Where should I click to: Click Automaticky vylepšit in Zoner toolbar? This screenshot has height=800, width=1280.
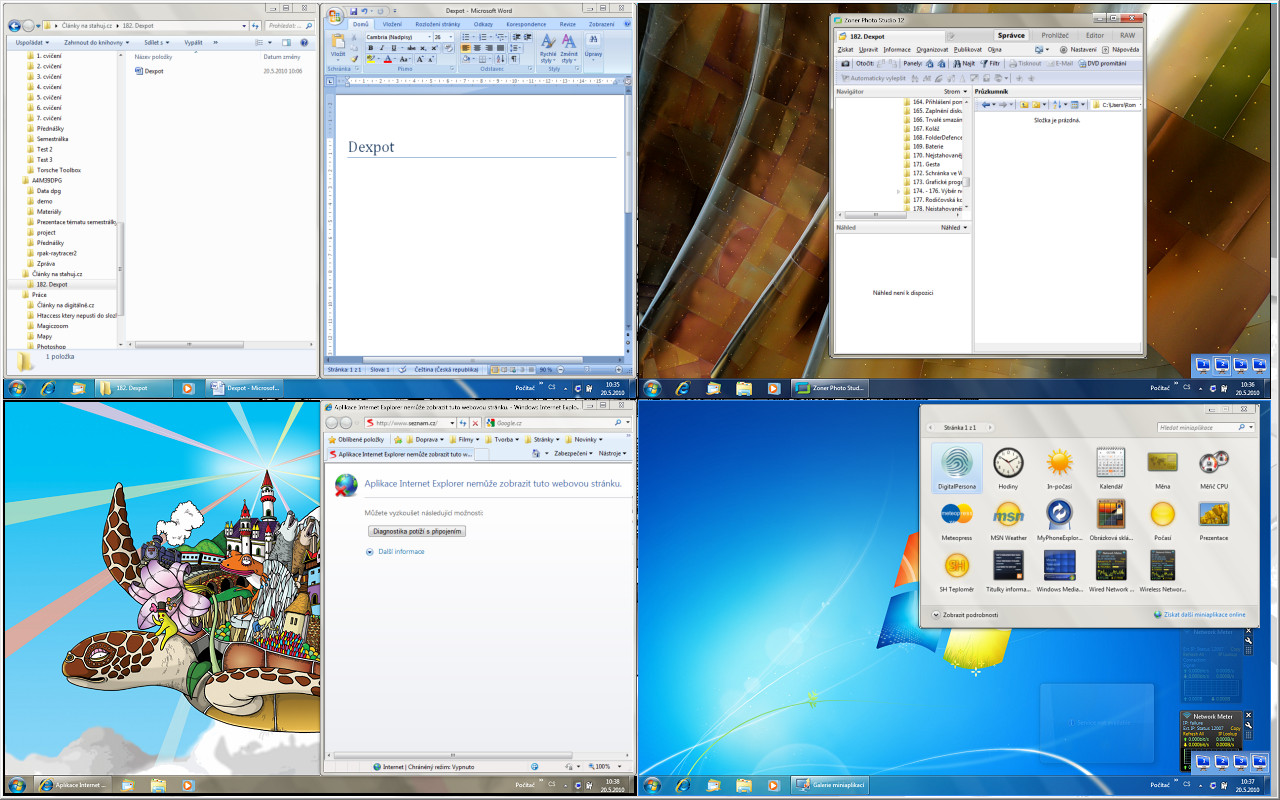click(872, 77)
